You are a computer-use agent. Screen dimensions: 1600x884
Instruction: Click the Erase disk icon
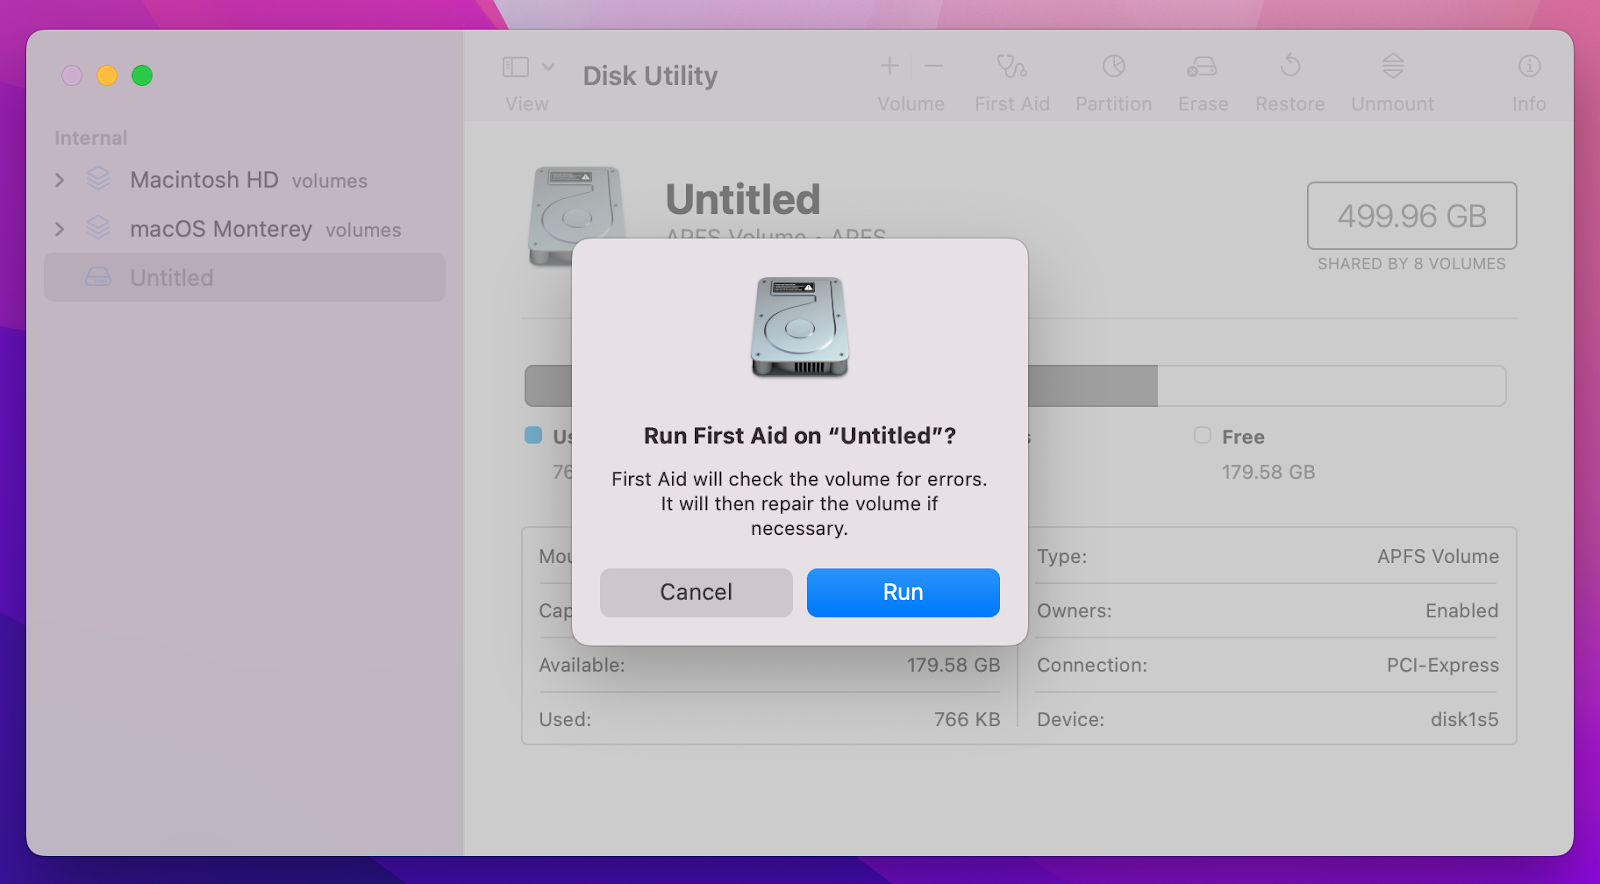(x=1202, y=67)
